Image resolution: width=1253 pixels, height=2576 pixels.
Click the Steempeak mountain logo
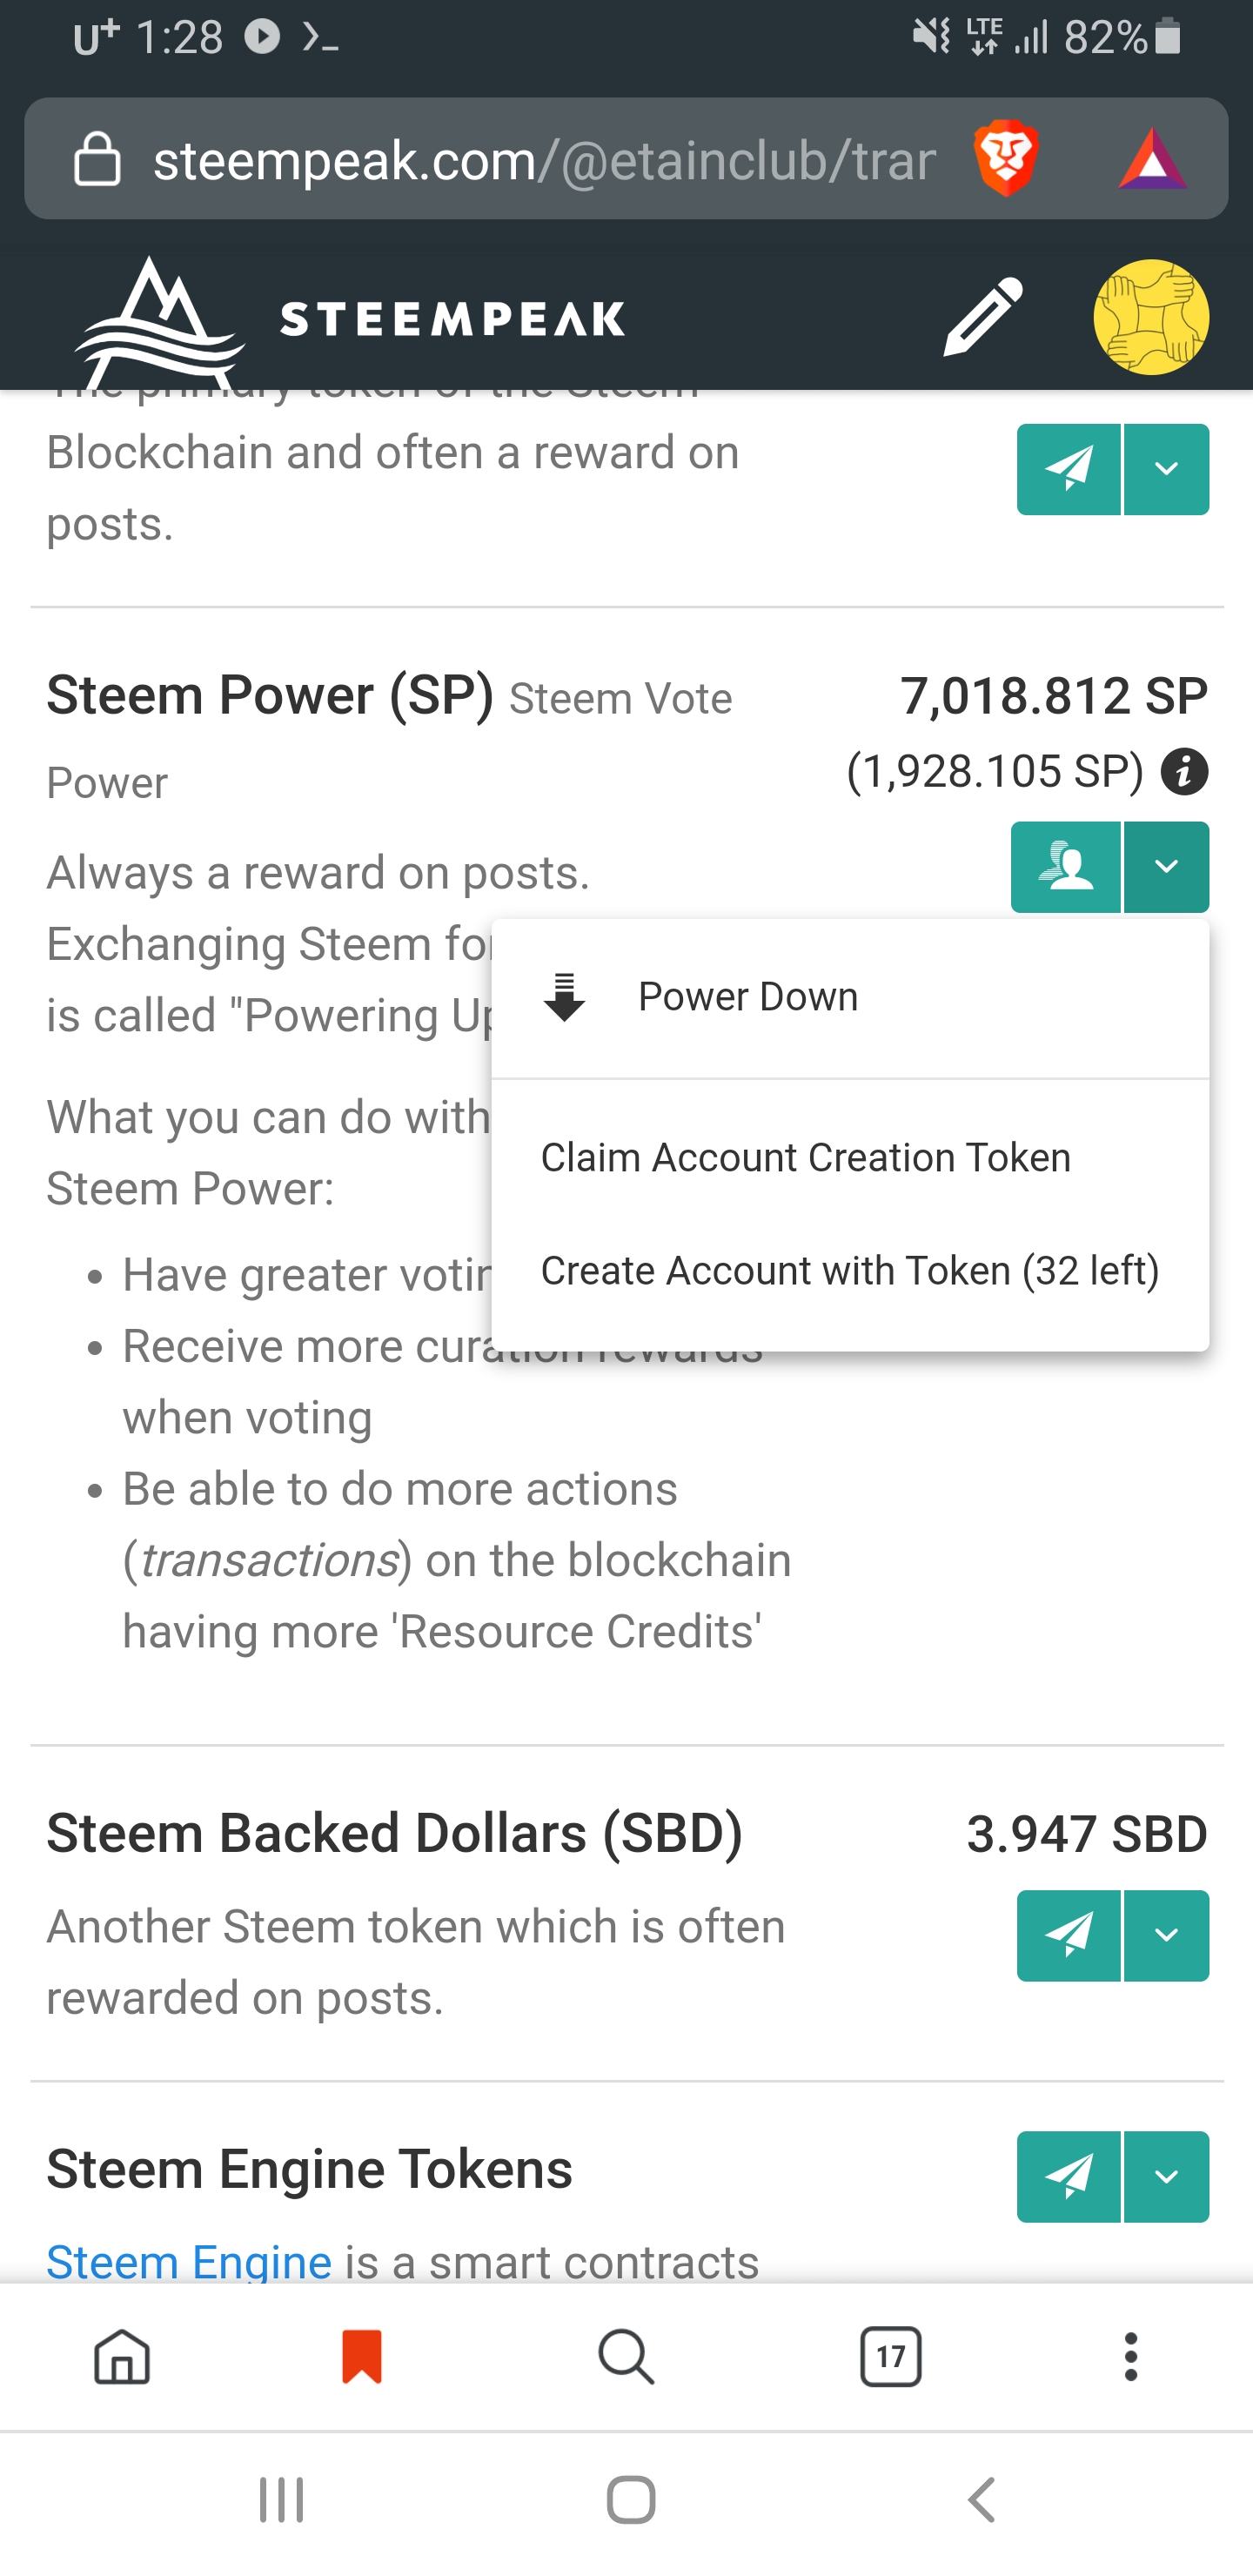coord(160,320)
